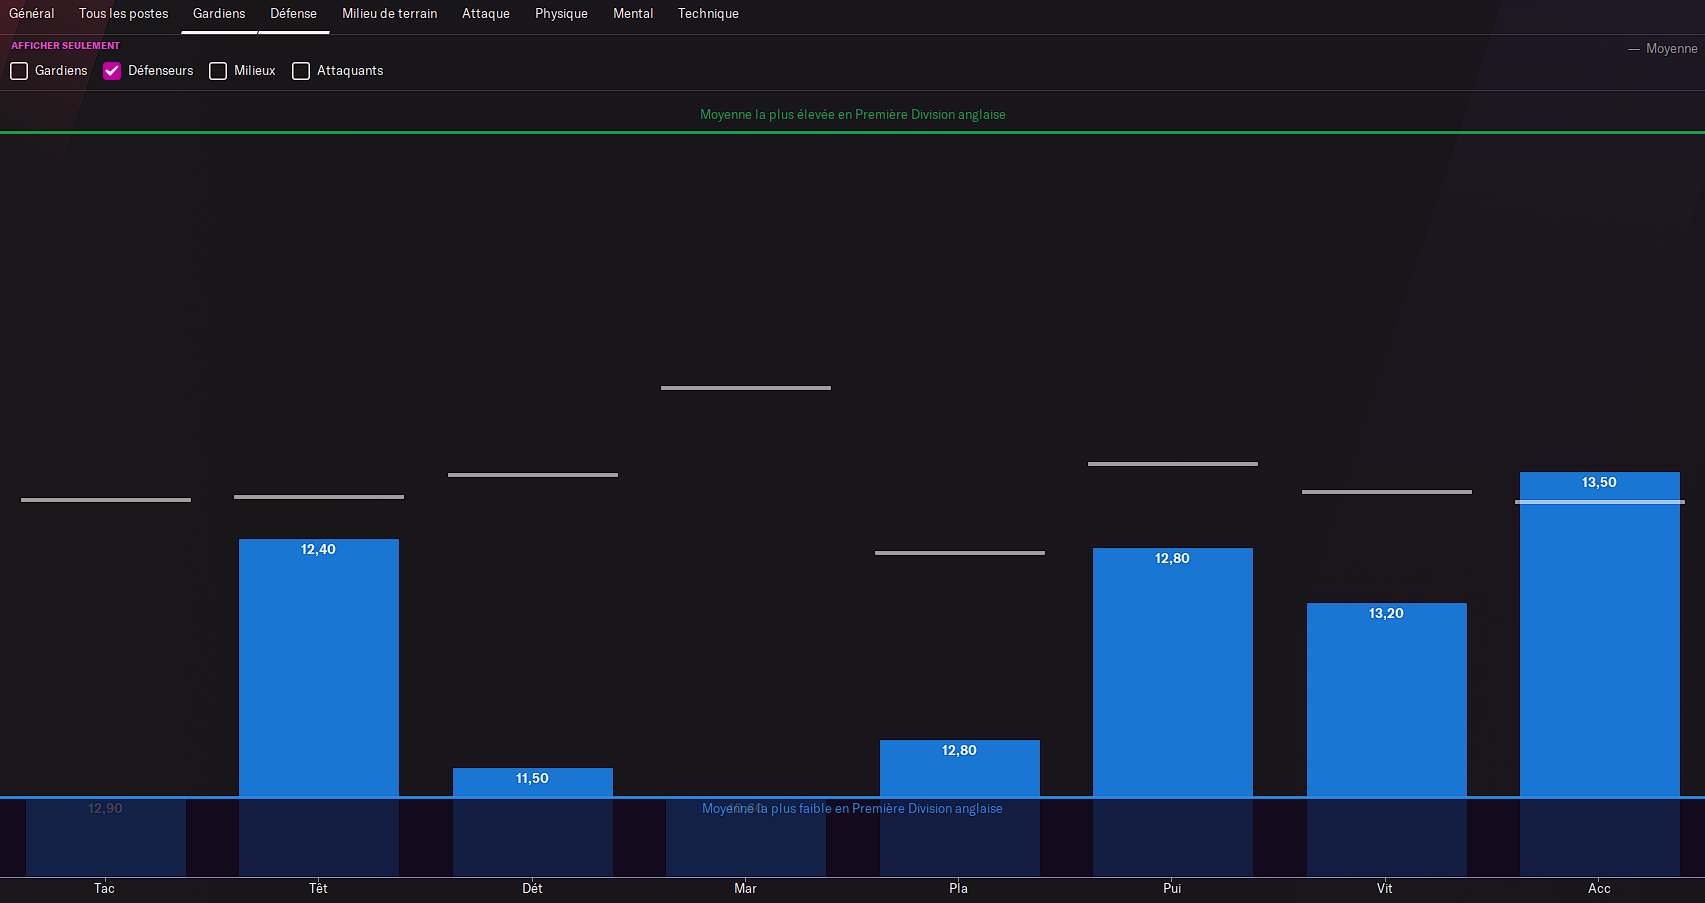Open the Technique tab
This screenshot has height=903, width=1705.
click(x=708, y=14)
